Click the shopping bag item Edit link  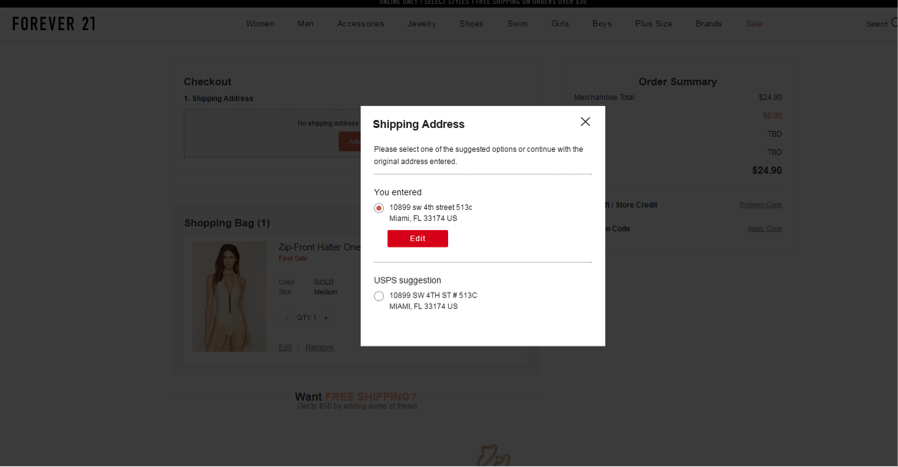tap(285, 347)
